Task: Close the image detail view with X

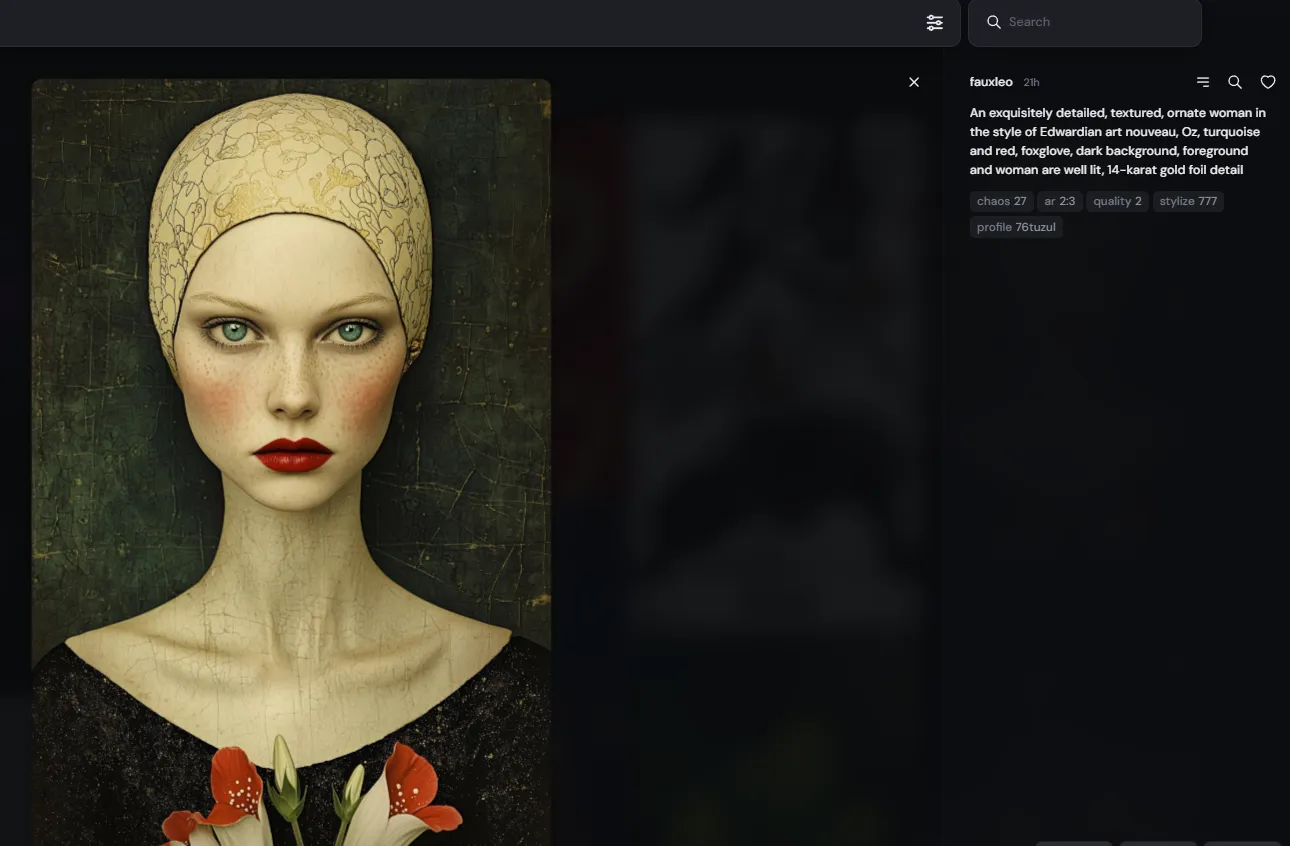Action: coord(913,82)
